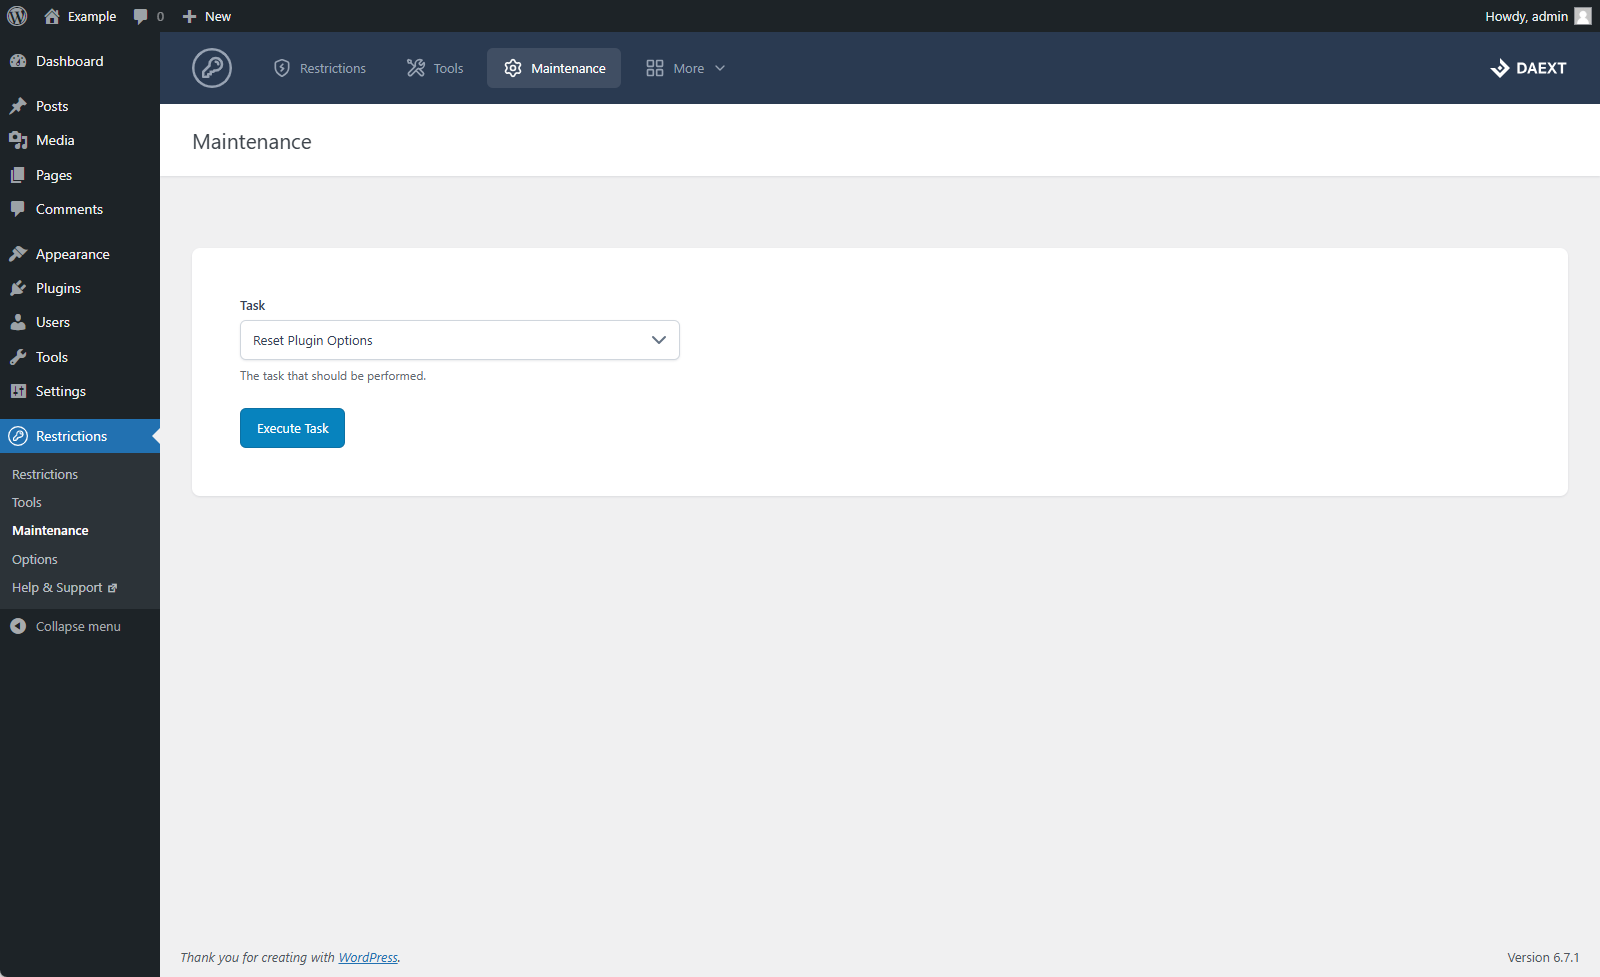Open the Pages sidebar item
Image resolution: width=1600 pixels, height=977 pixels.
click(x=80, y=175)
